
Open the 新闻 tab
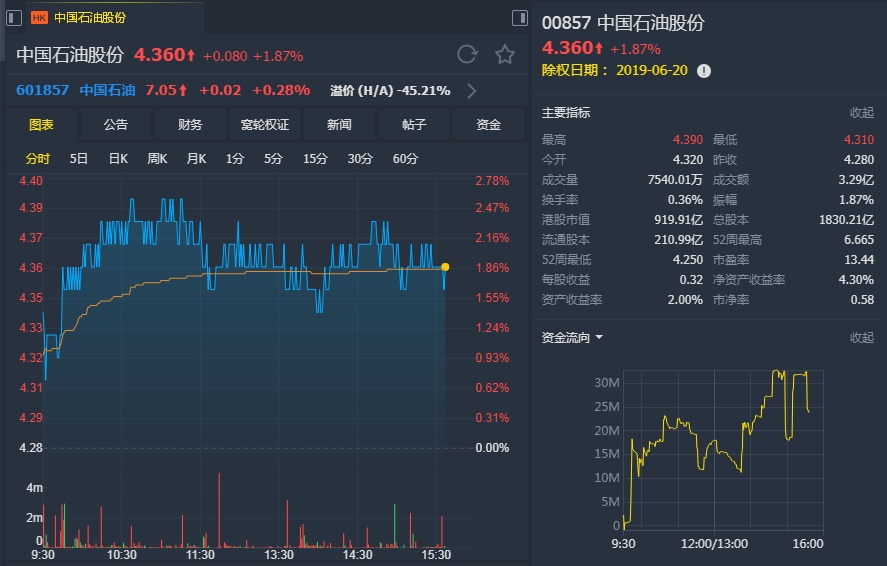tap(339, 124)
